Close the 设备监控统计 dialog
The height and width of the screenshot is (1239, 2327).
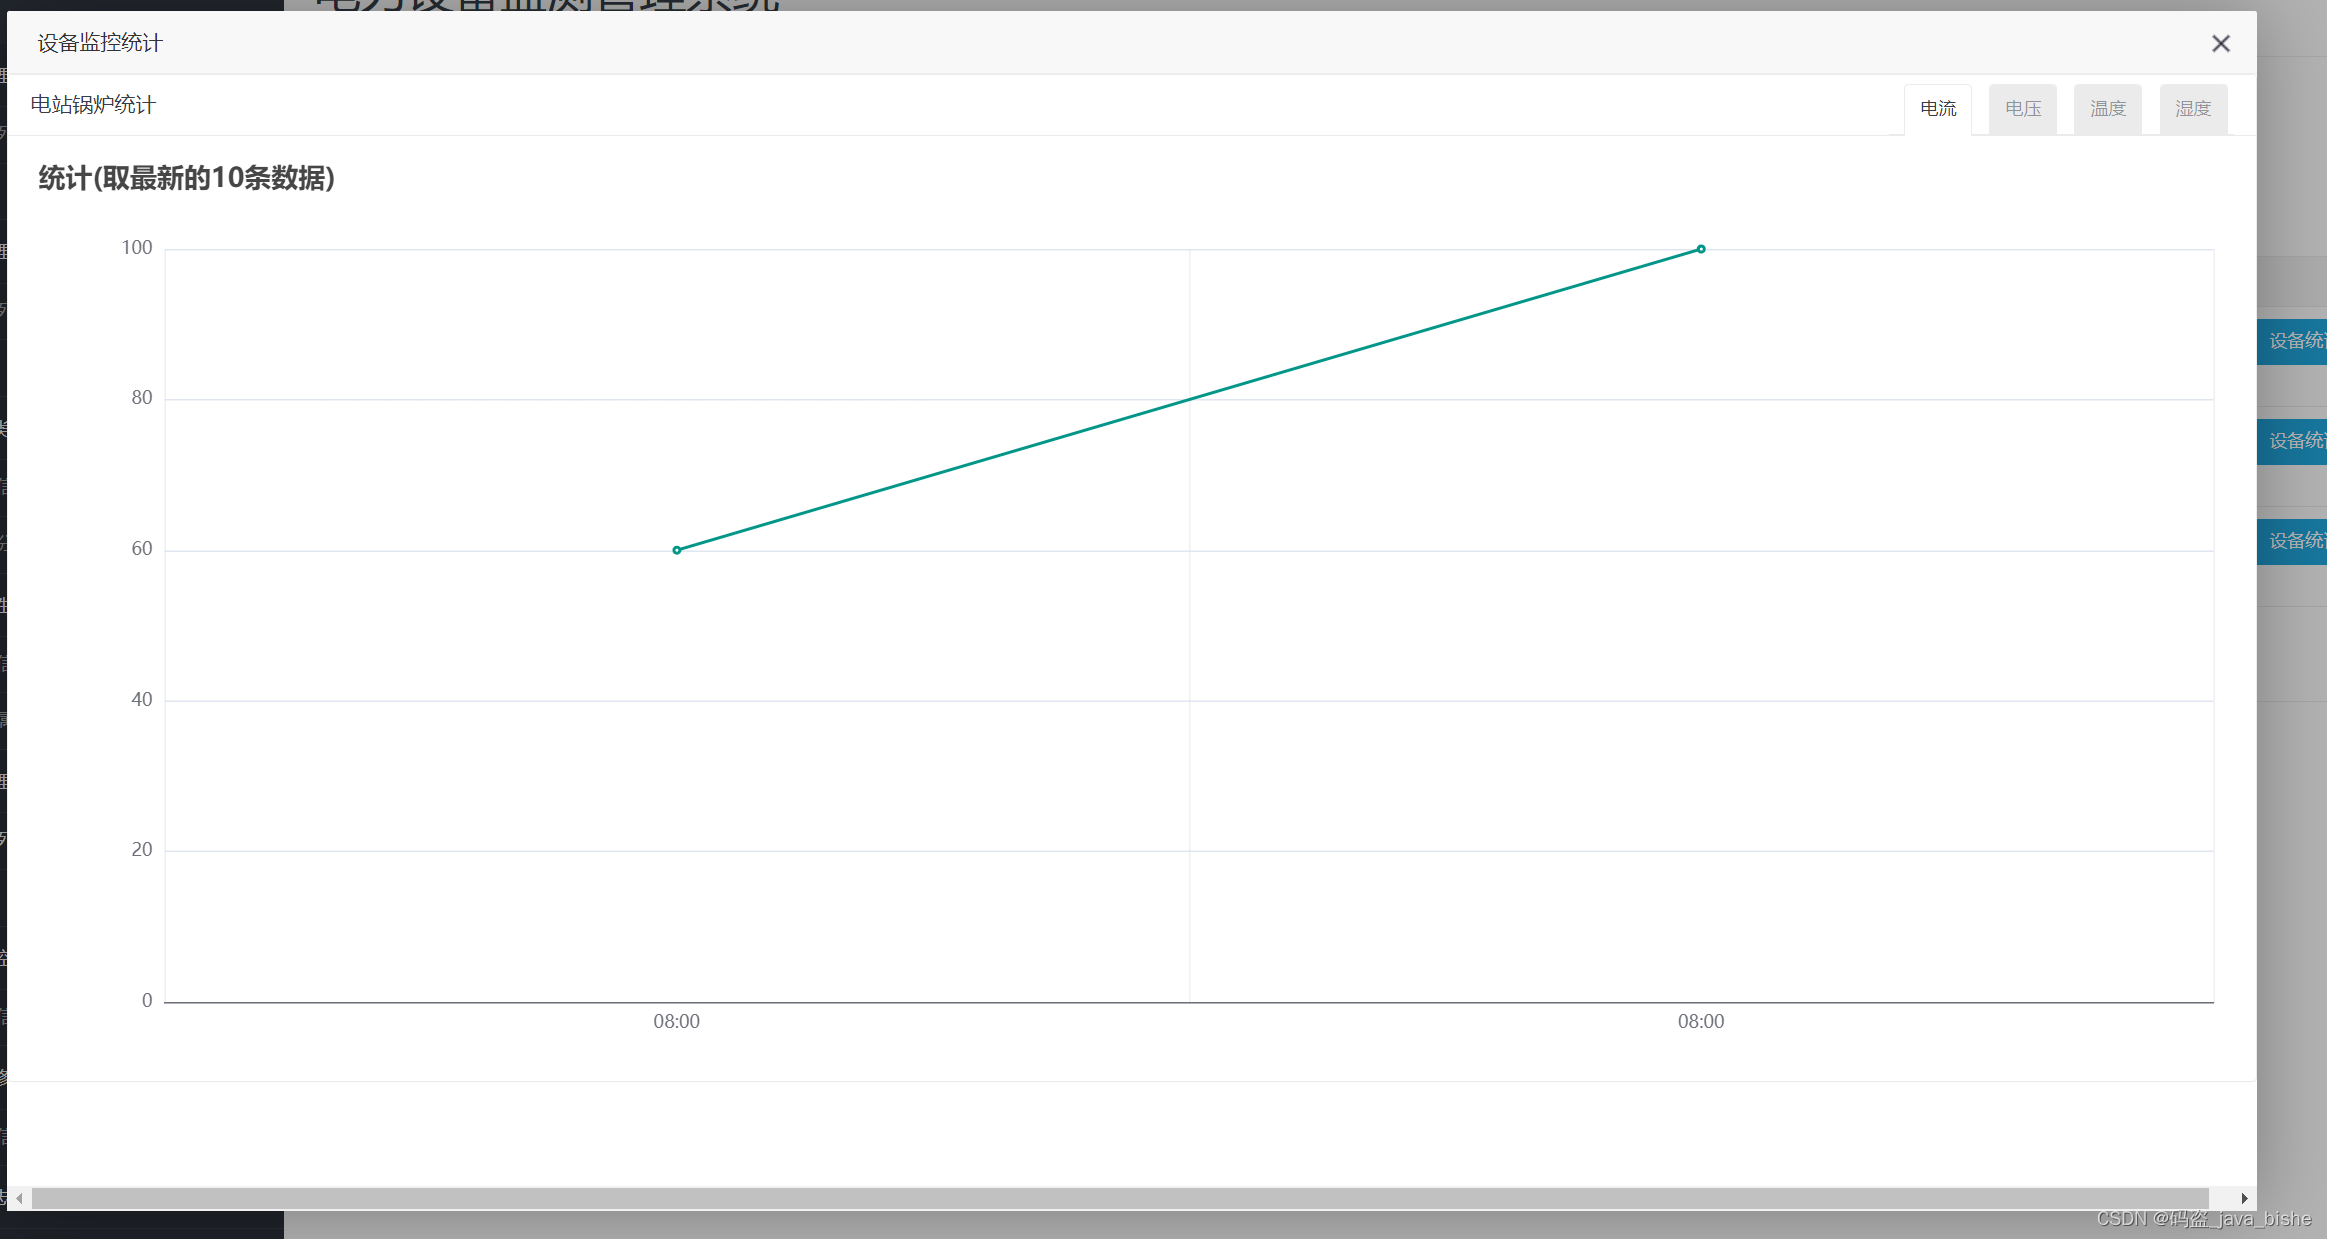2220,44
